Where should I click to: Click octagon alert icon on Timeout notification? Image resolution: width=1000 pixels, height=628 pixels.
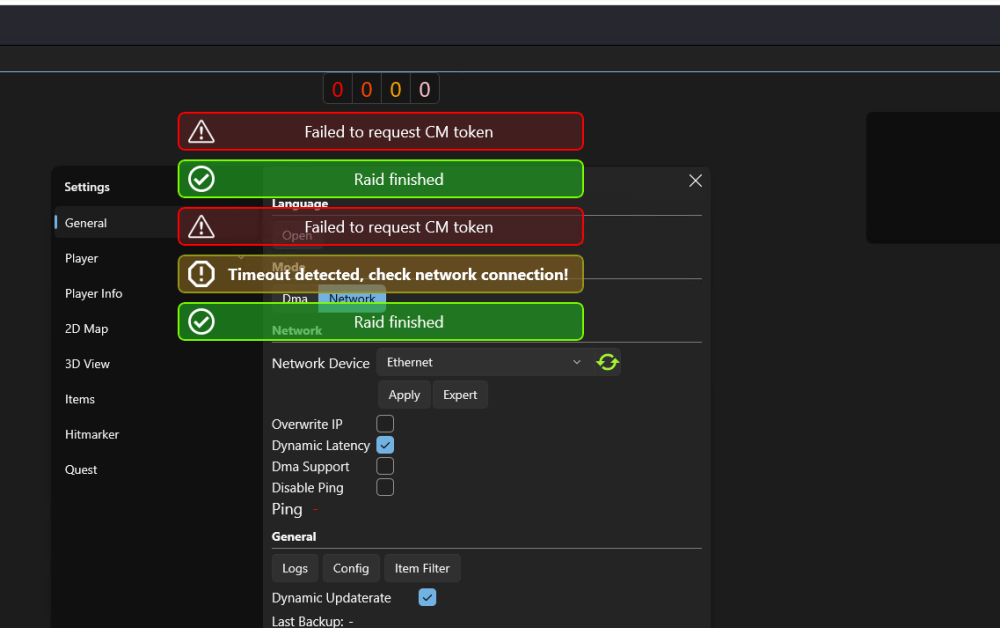pos(202,274)
